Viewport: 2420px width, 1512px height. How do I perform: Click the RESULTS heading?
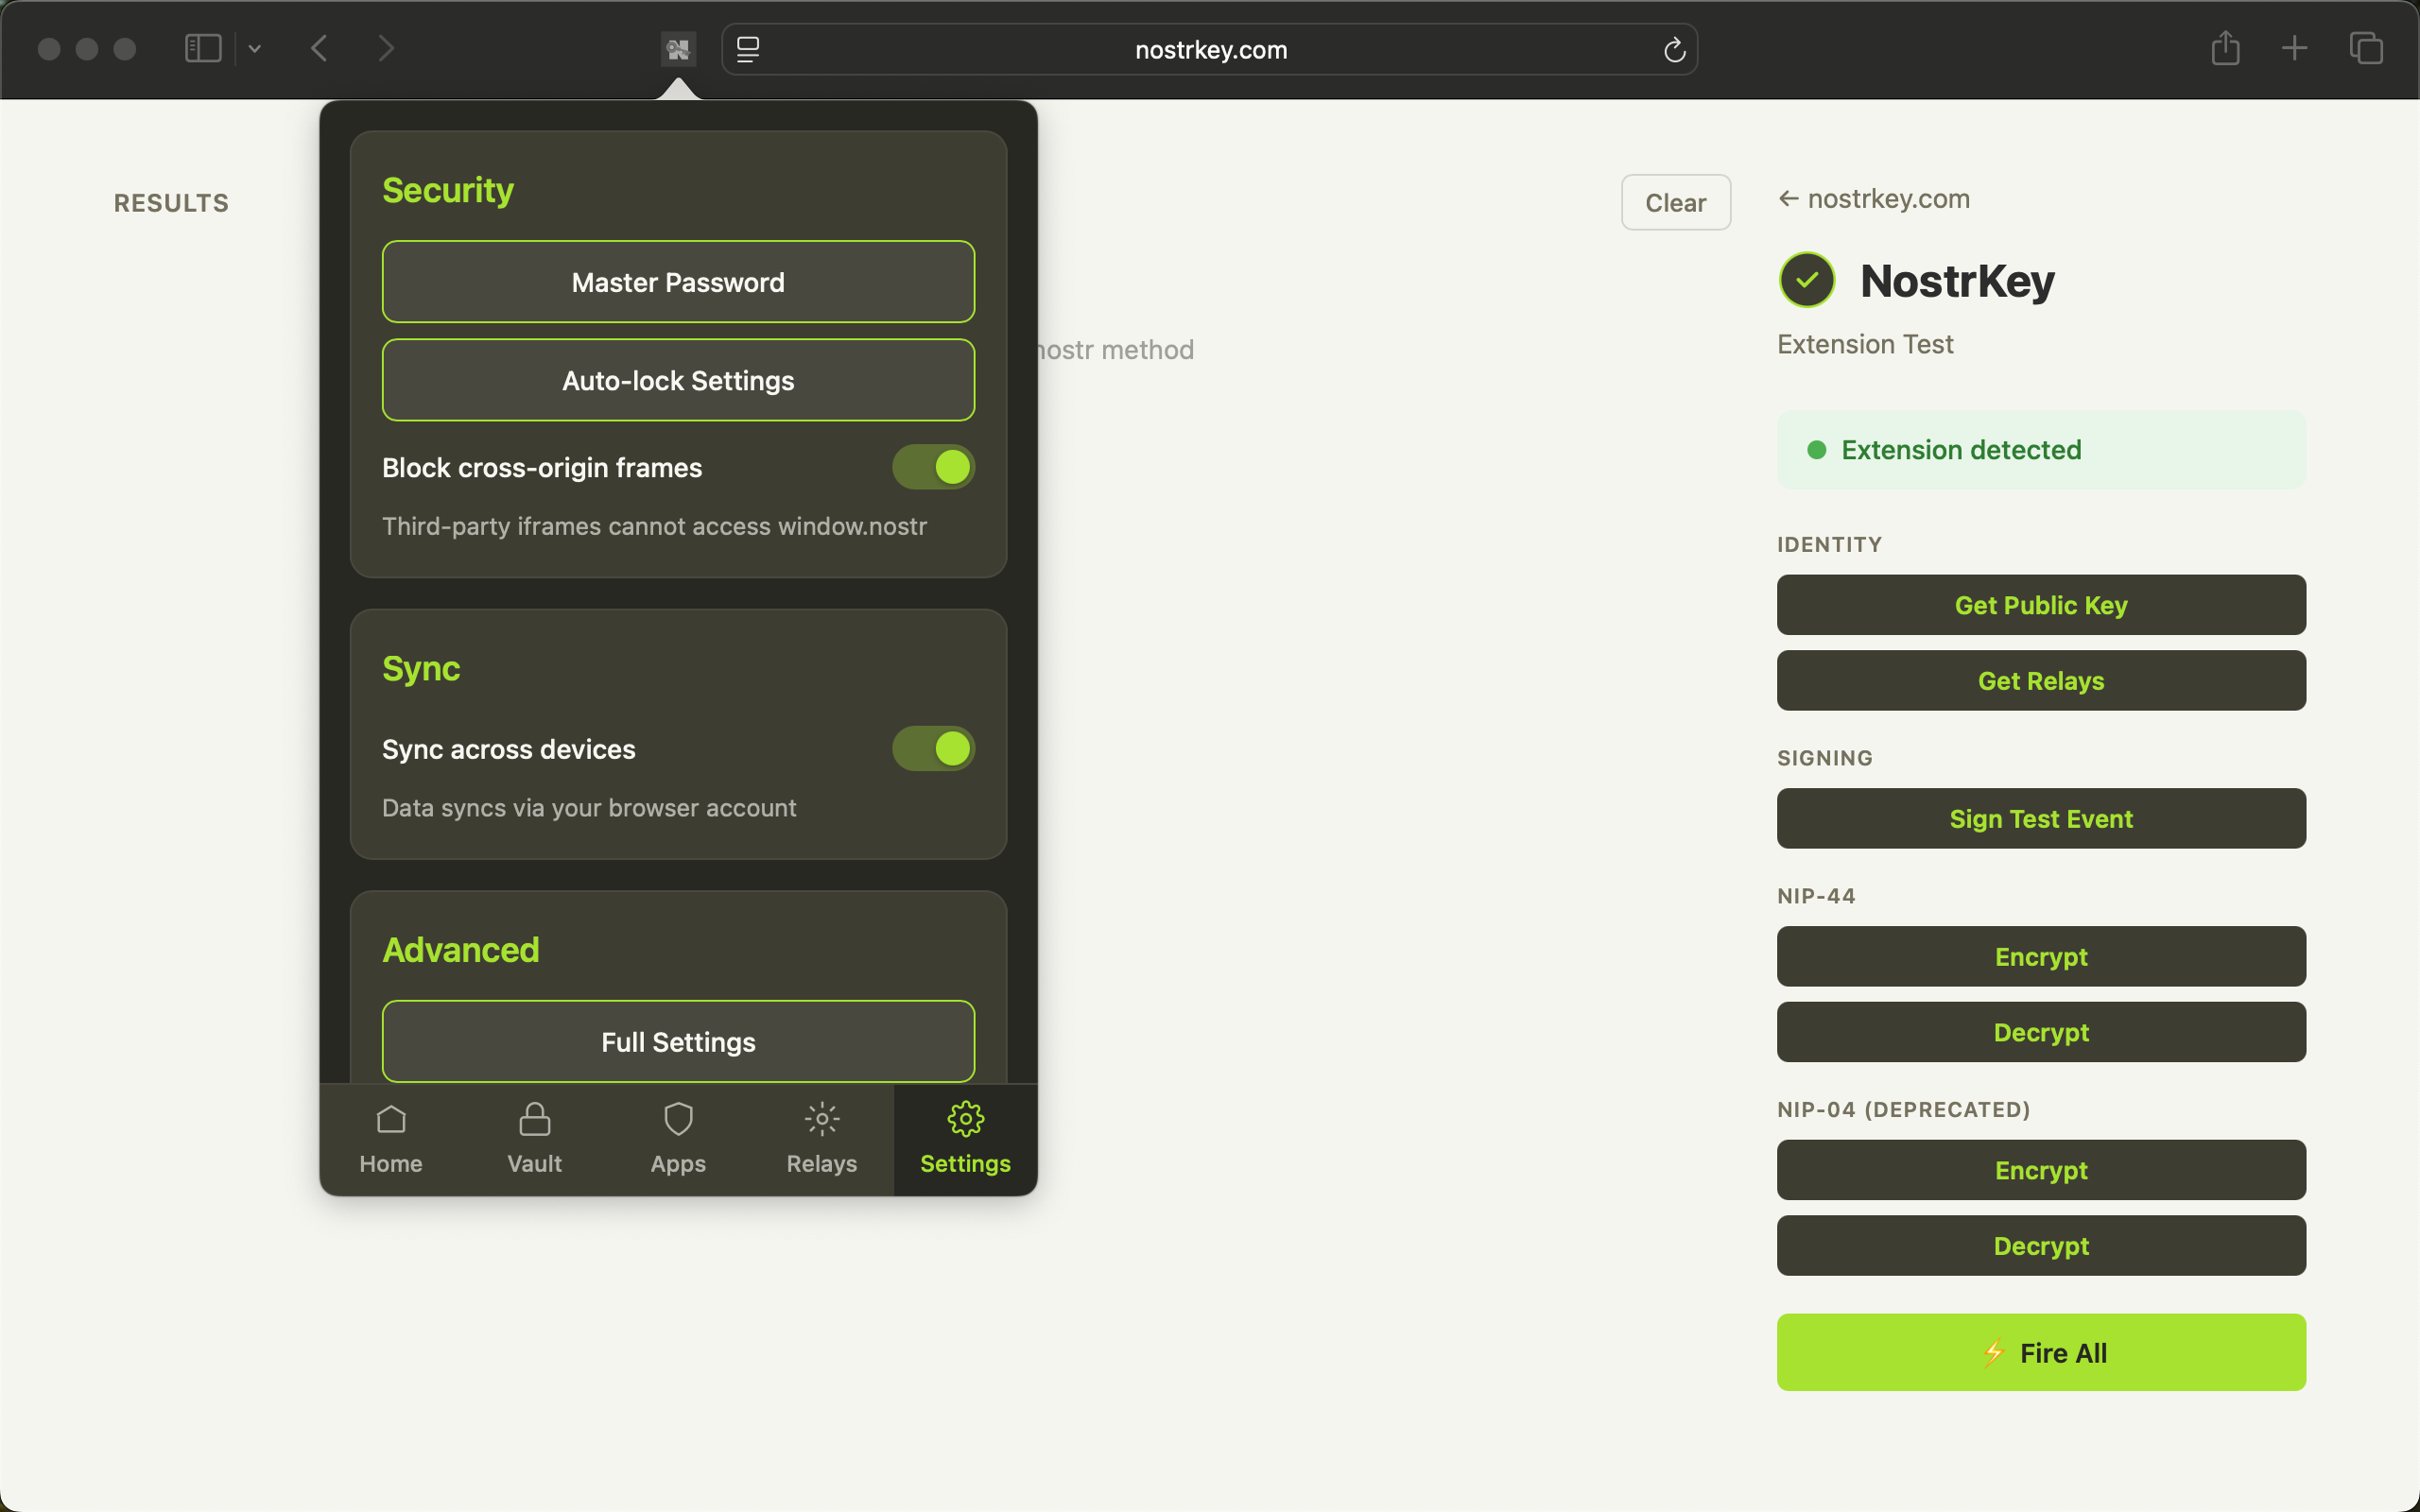171,203
